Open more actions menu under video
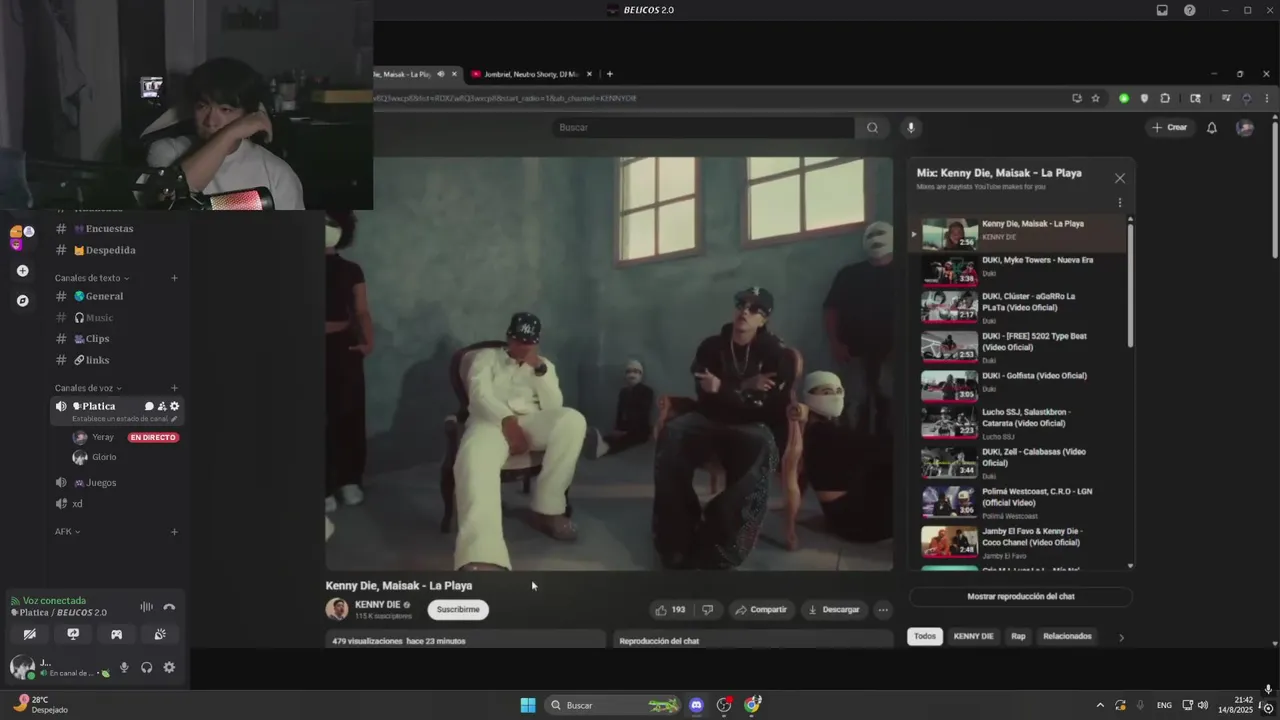Image resolution: width=1280 pixels, height=720 pixels. [882, 609]
